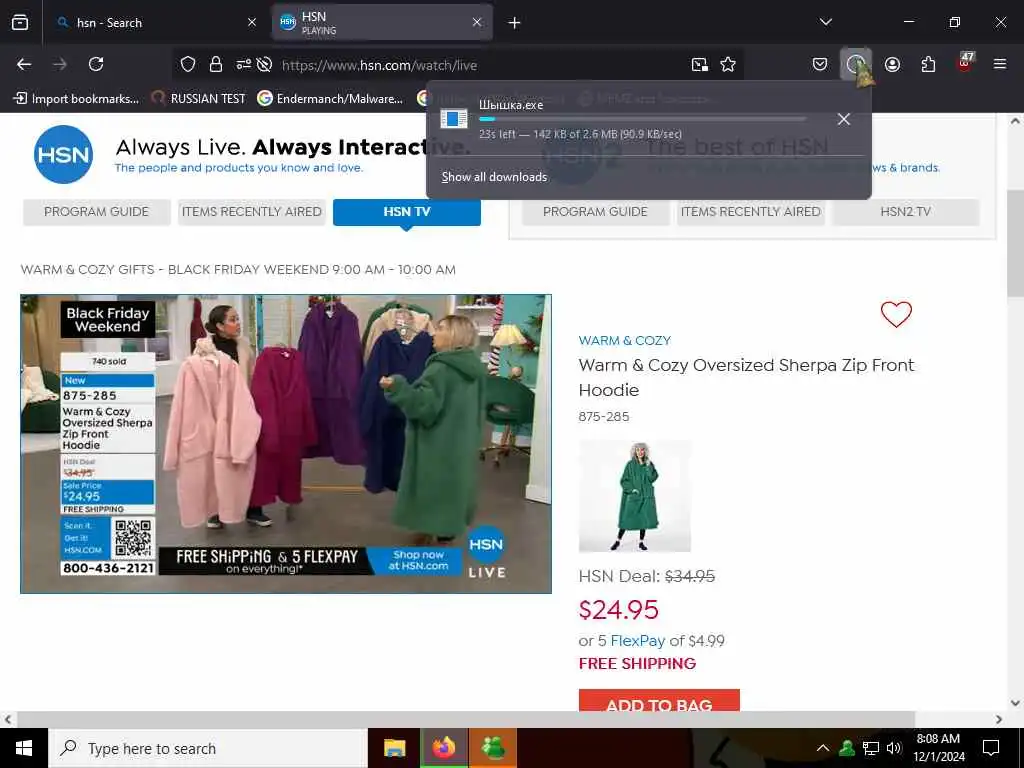Open left ITEMS RECENTLY AIRED tab
The width and height of the screenshot is (1024, 768).
251,212
